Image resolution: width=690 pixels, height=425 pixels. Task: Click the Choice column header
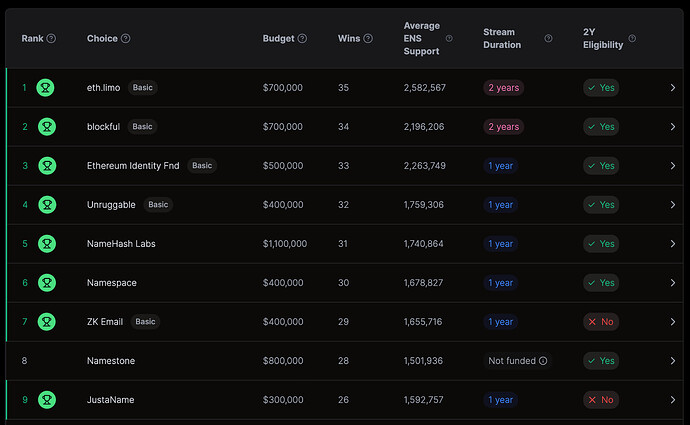point(102,38)
